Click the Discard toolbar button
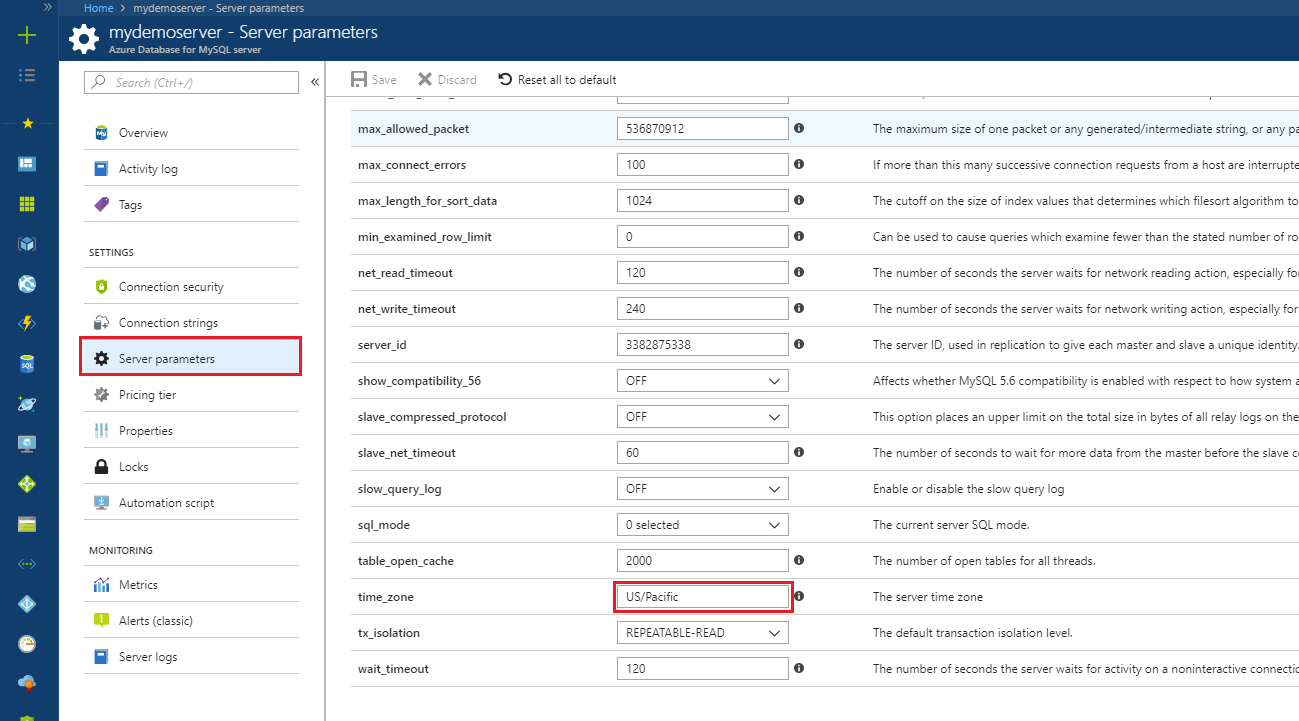Image resolution: width=1299 pixels, height=721 pixels. [x=447, y=80]
